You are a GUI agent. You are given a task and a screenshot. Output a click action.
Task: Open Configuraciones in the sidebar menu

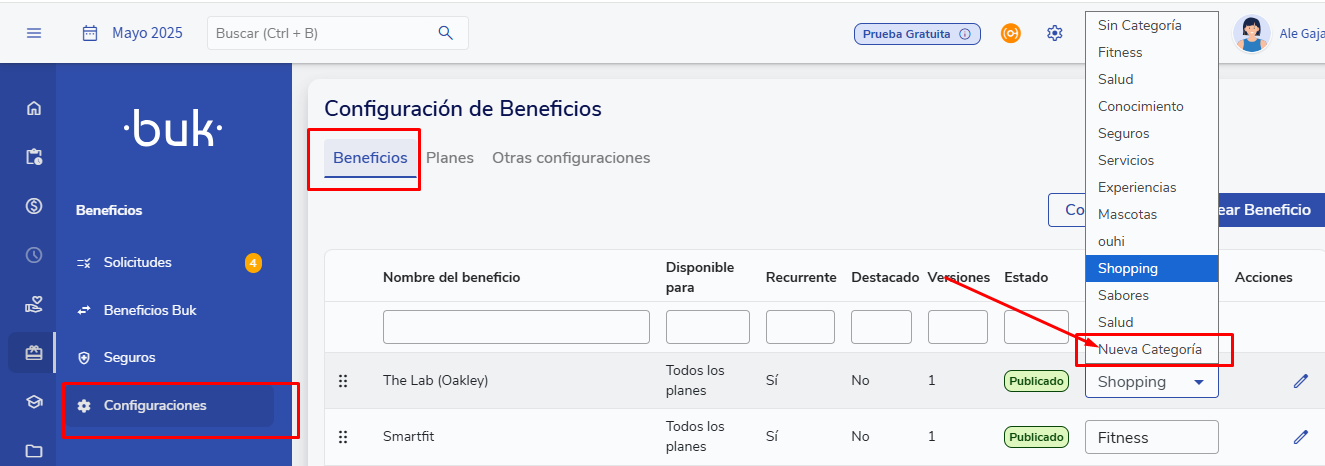coord(155,405)
